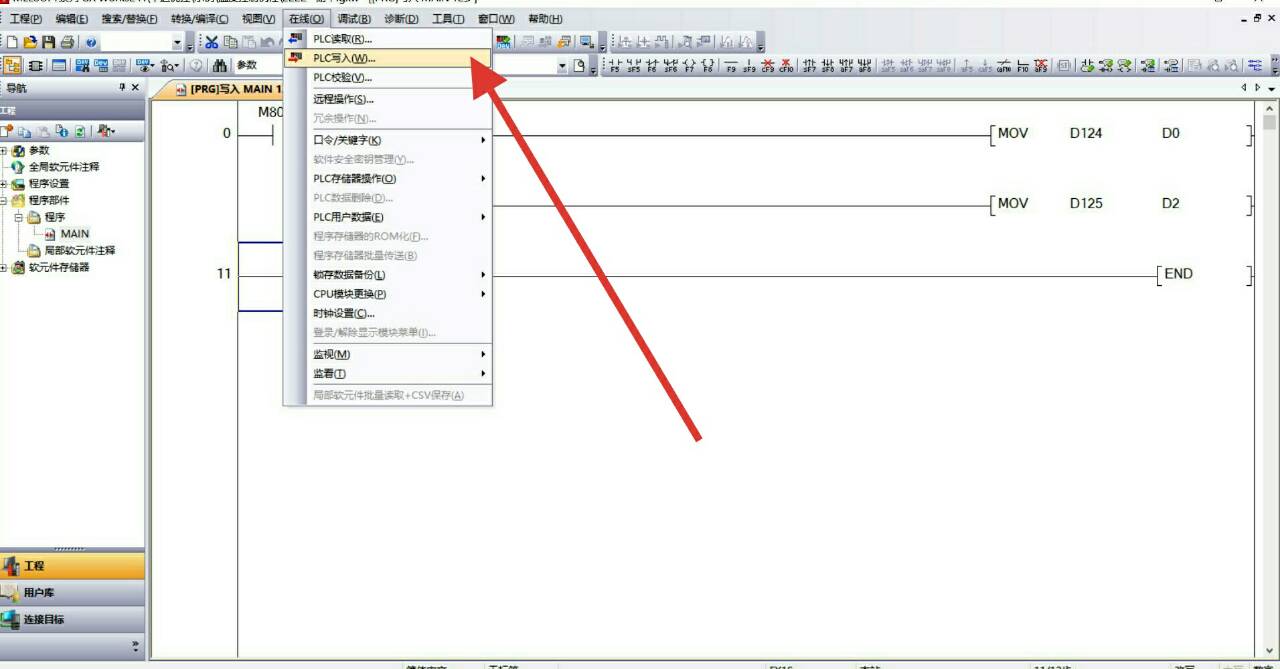This screenshot has height=669, width=1280.
Task: Insert horizontal line using F9 icon
Action: coord(731,66)
